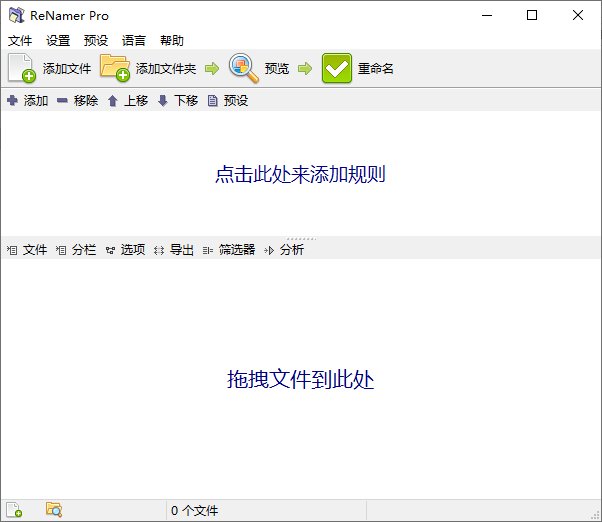Click the Add Folders folder icon
602x522 pixels.
click(115, 68)
